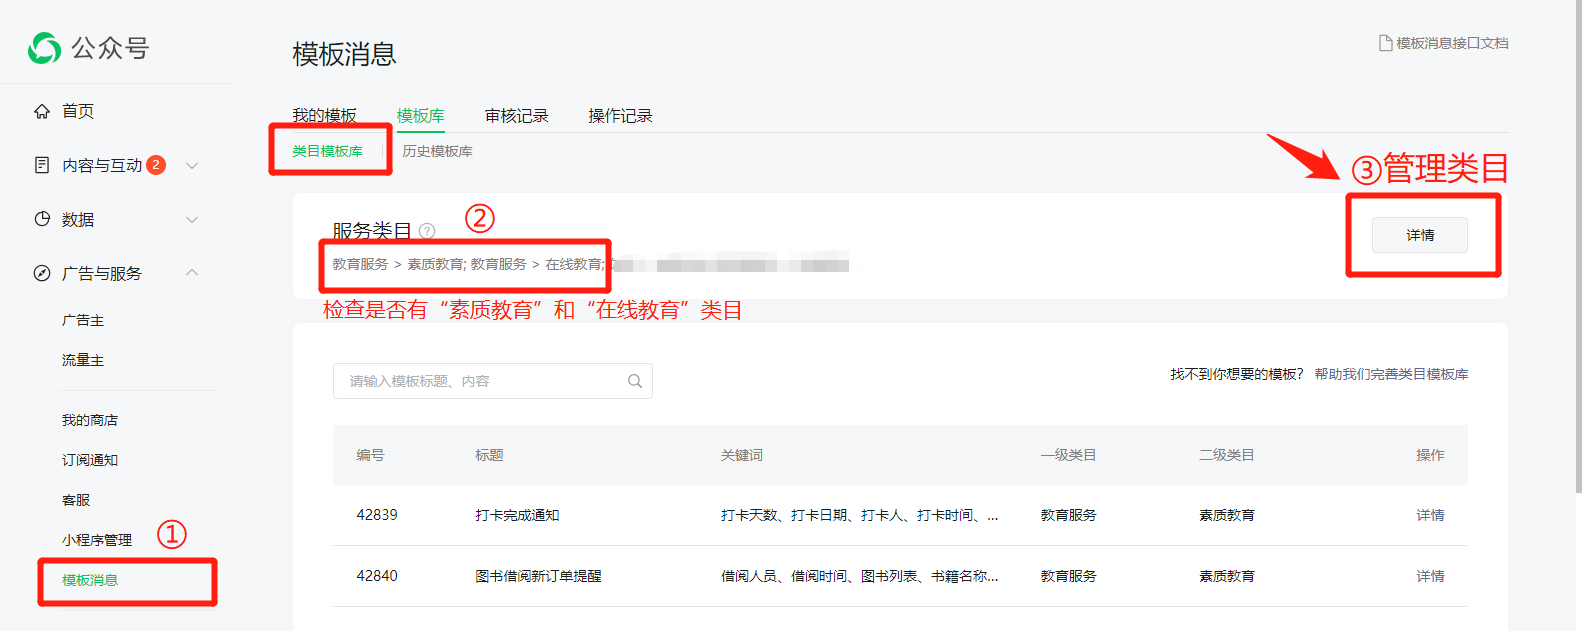Image resolution: width=1582 pixels, height=631 pixels.
Task: Click the 广告与服务 sidebar label
Action: coord(102,273)
